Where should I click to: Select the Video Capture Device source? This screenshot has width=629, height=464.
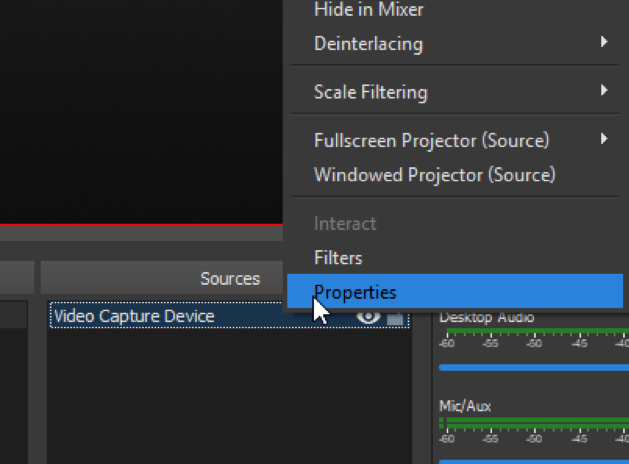coord(134,317)
